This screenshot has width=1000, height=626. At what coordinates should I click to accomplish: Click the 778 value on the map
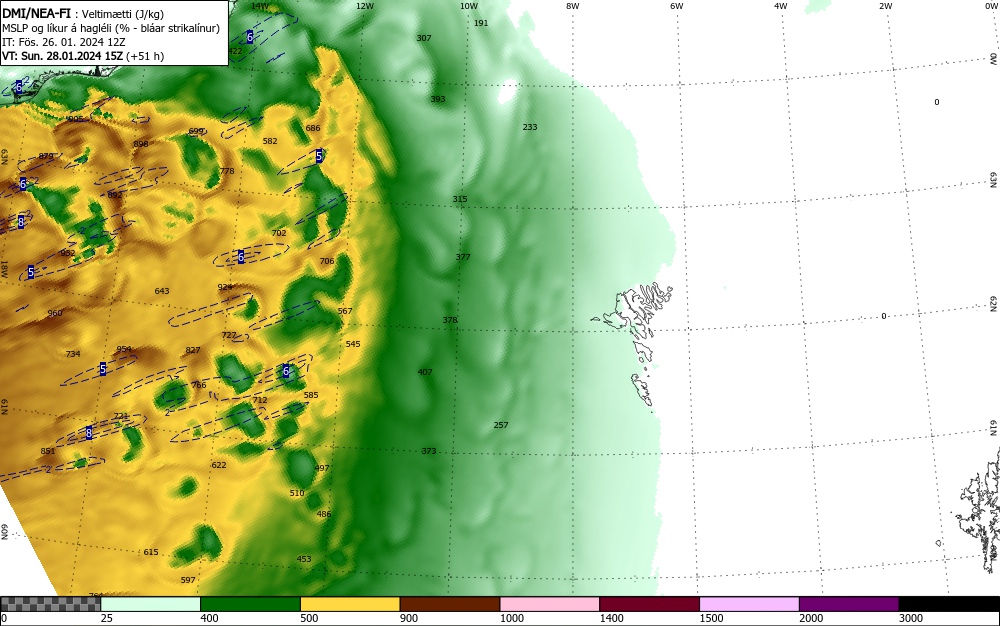click(x=227, y=171)
